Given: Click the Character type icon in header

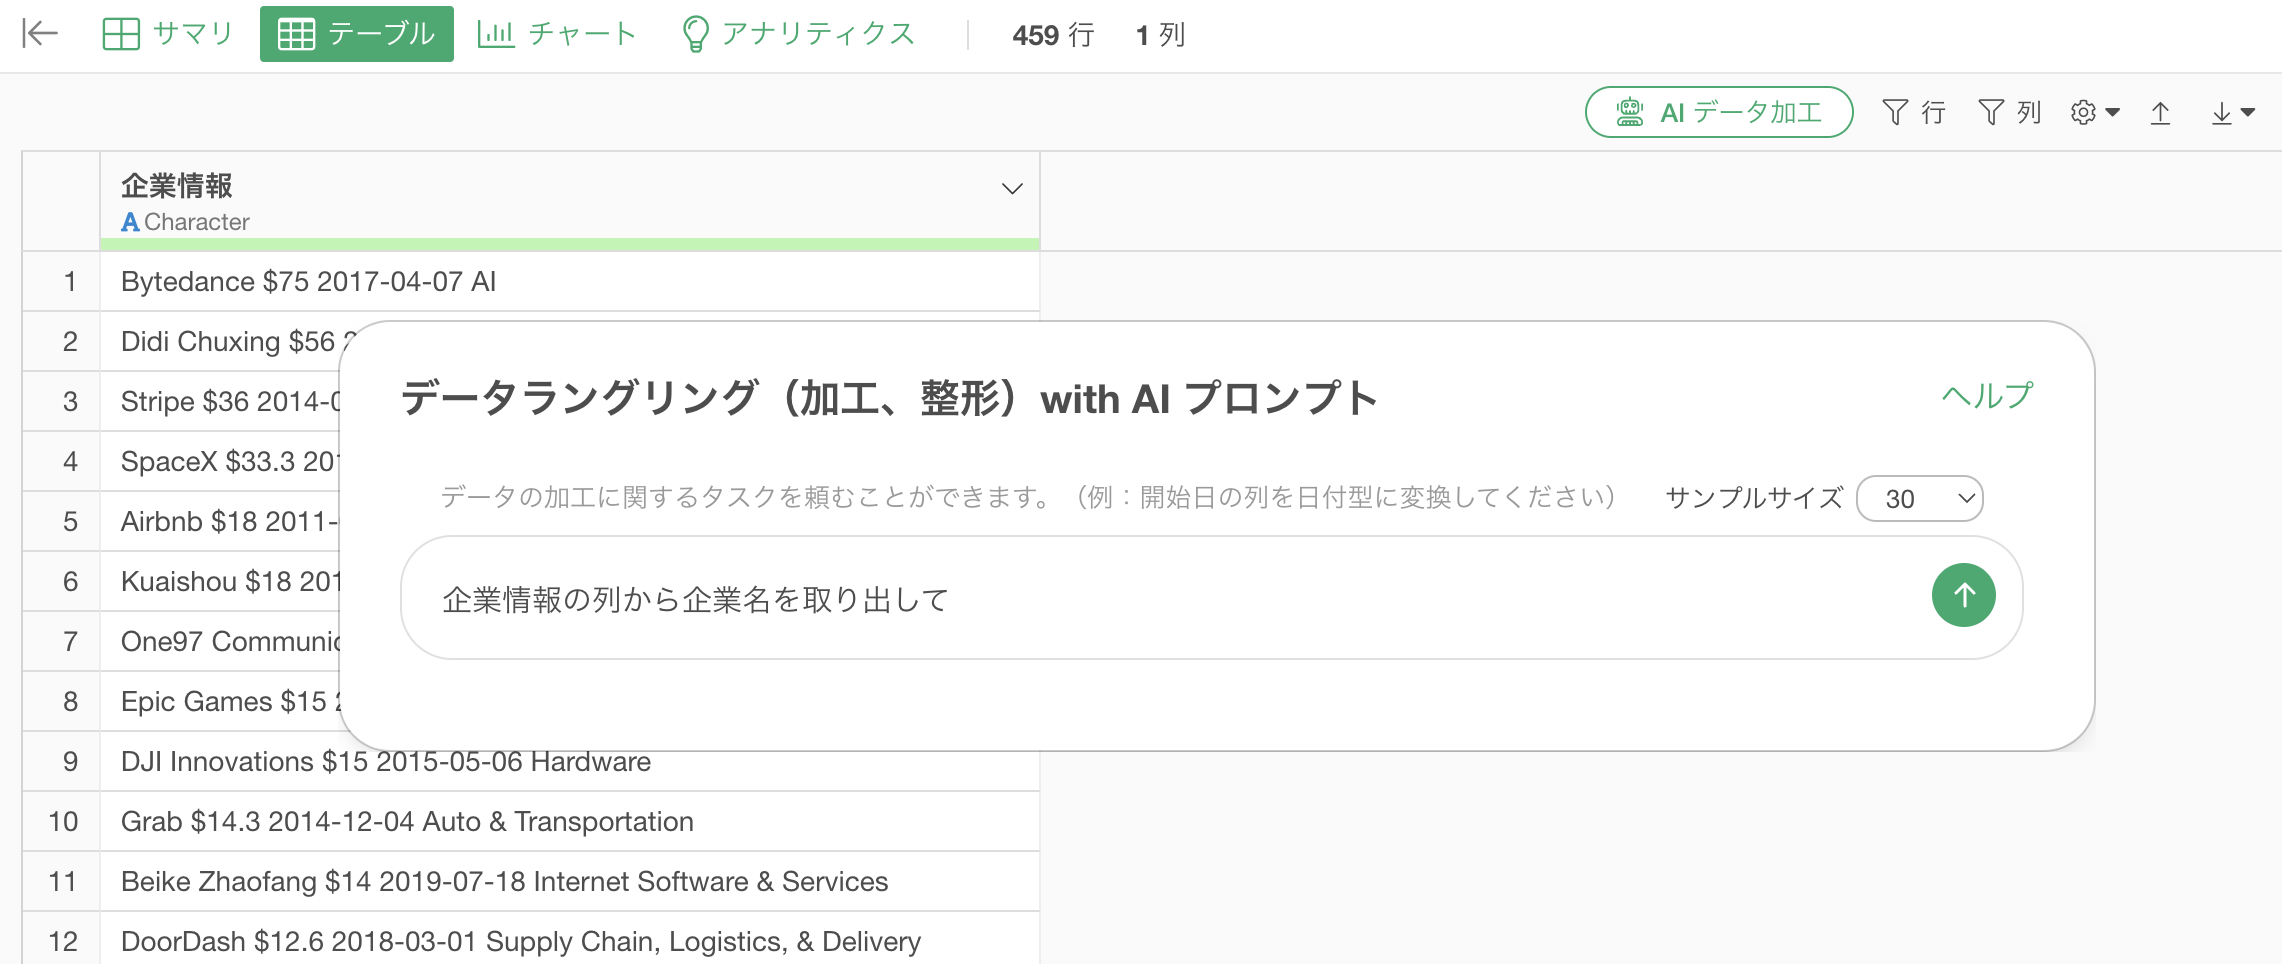Looking at the screenshot, I should pyautogui.click(x=130, y=222).
